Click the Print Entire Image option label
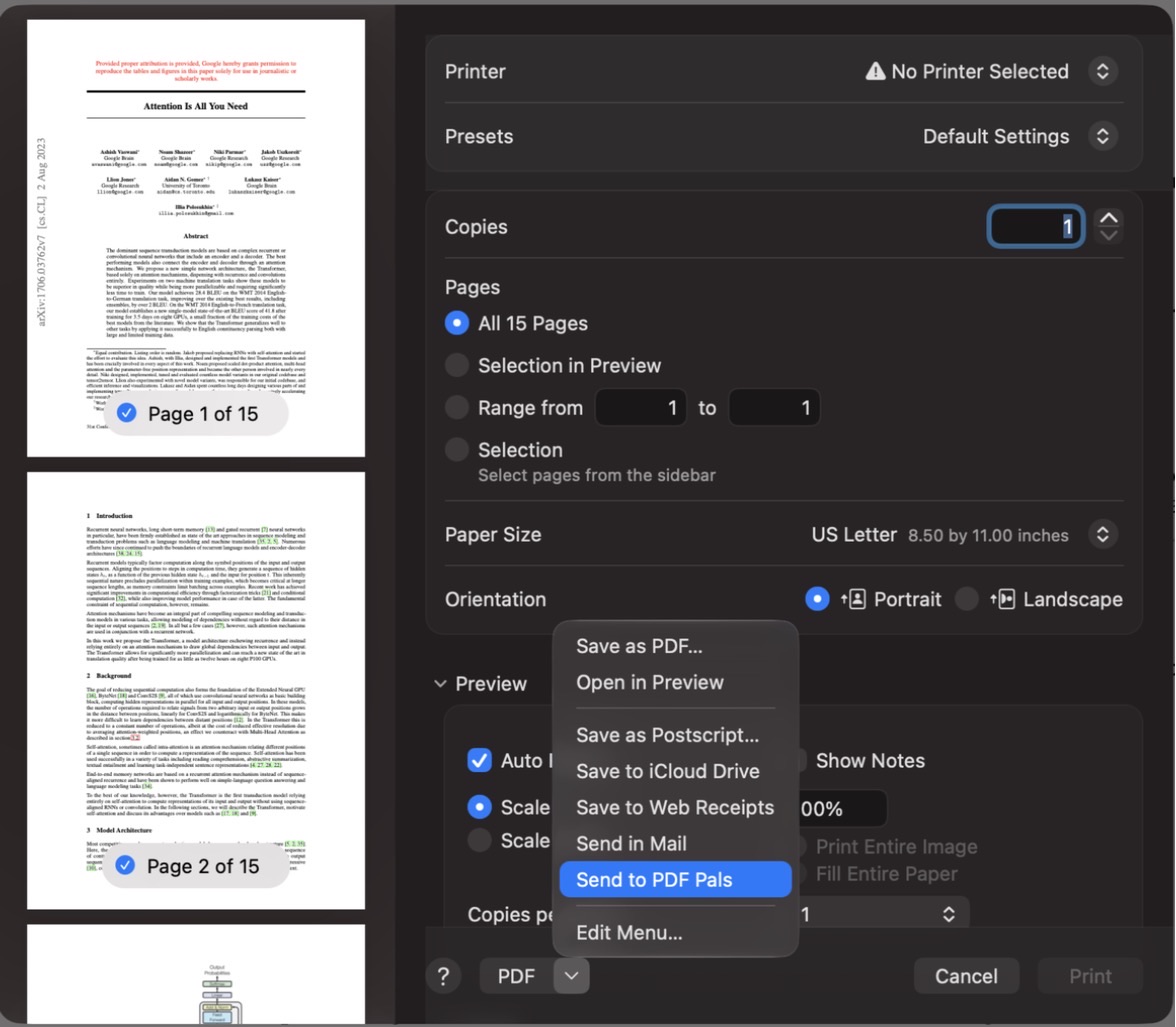Screen dimensions: 1176x1027 pyautogui.click(x=896, y=847)
